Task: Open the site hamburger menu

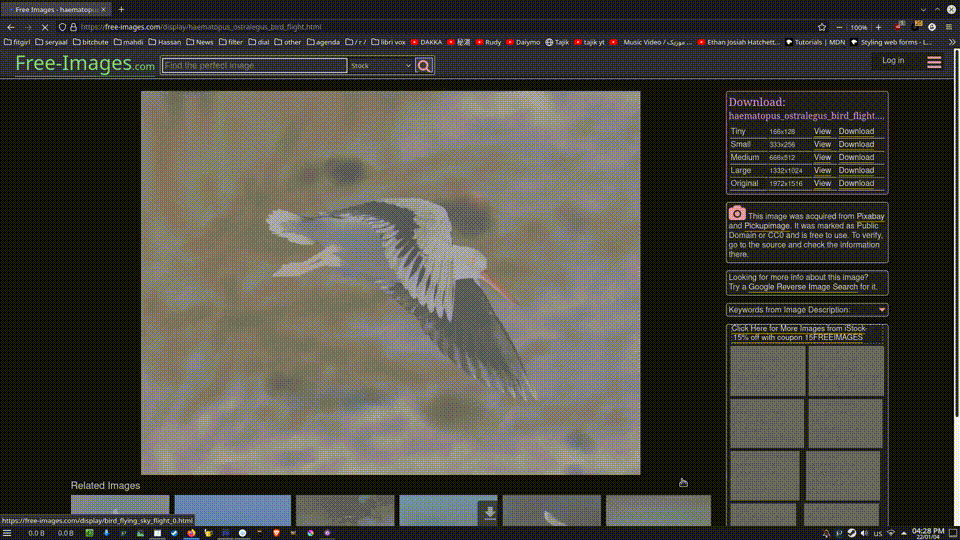Action: 934,62
